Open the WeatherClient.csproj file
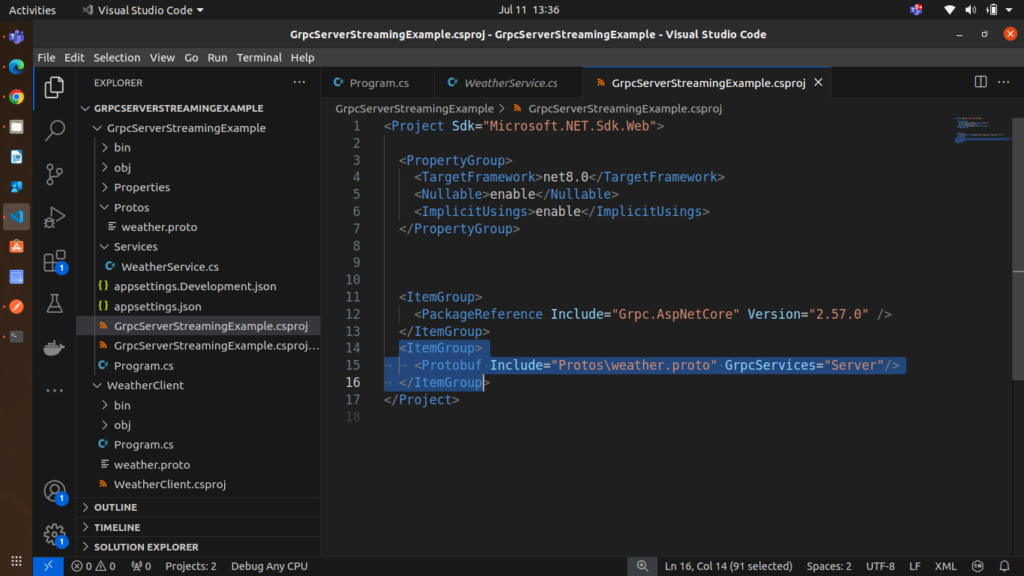The width and height of the screenshot is (1024, 576). 169,484
